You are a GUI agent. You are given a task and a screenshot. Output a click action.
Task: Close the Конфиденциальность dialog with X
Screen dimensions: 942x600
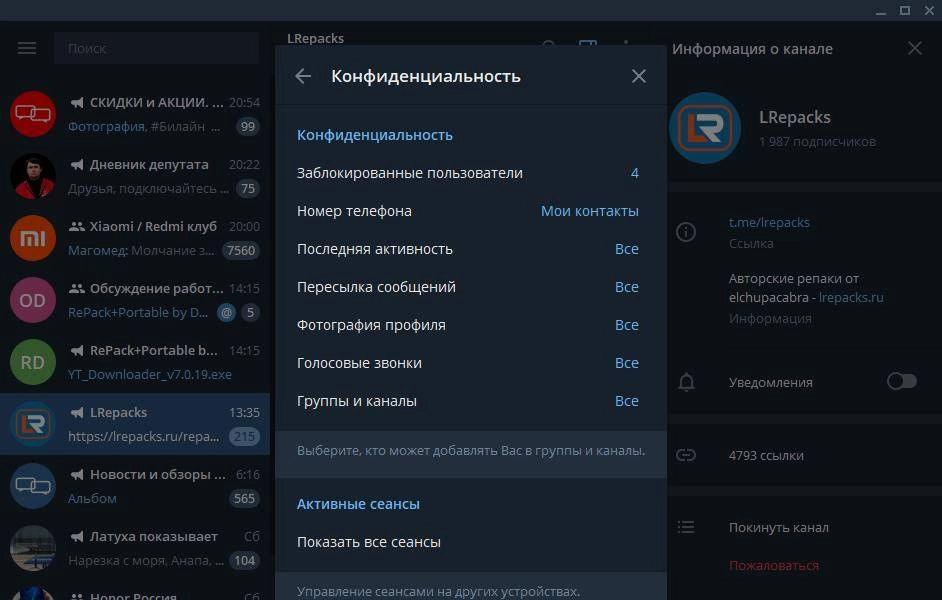click(639, 76)
